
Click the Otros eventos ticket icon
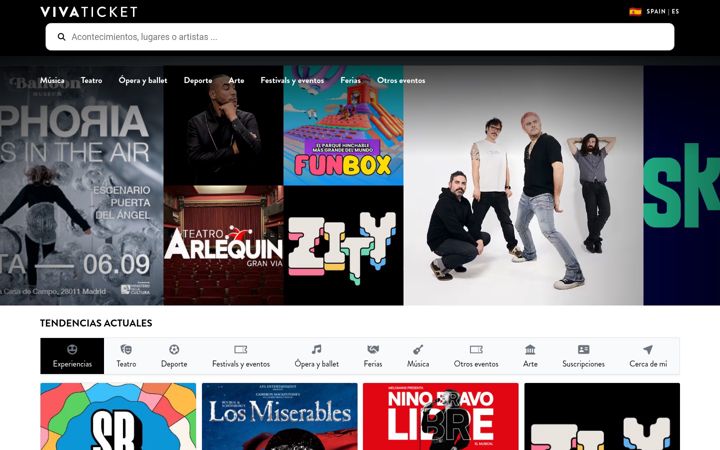476,349
